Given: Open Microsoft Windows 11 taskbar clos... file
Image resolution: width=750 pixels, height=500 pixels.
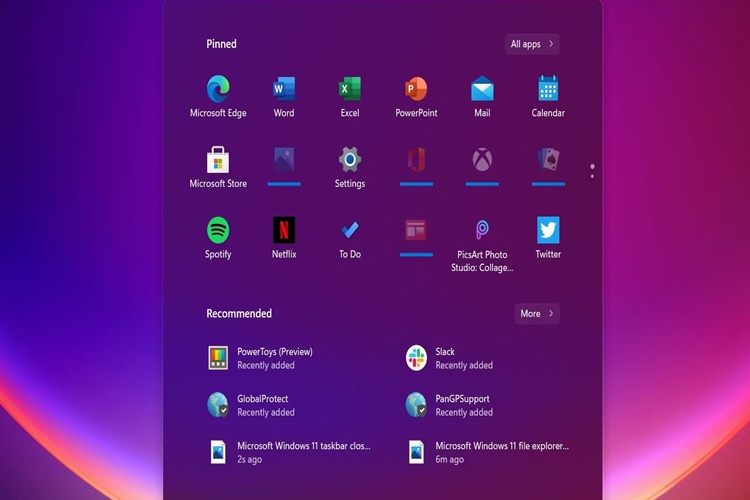Looking at the screenshot, I should (x=289, y=452).
